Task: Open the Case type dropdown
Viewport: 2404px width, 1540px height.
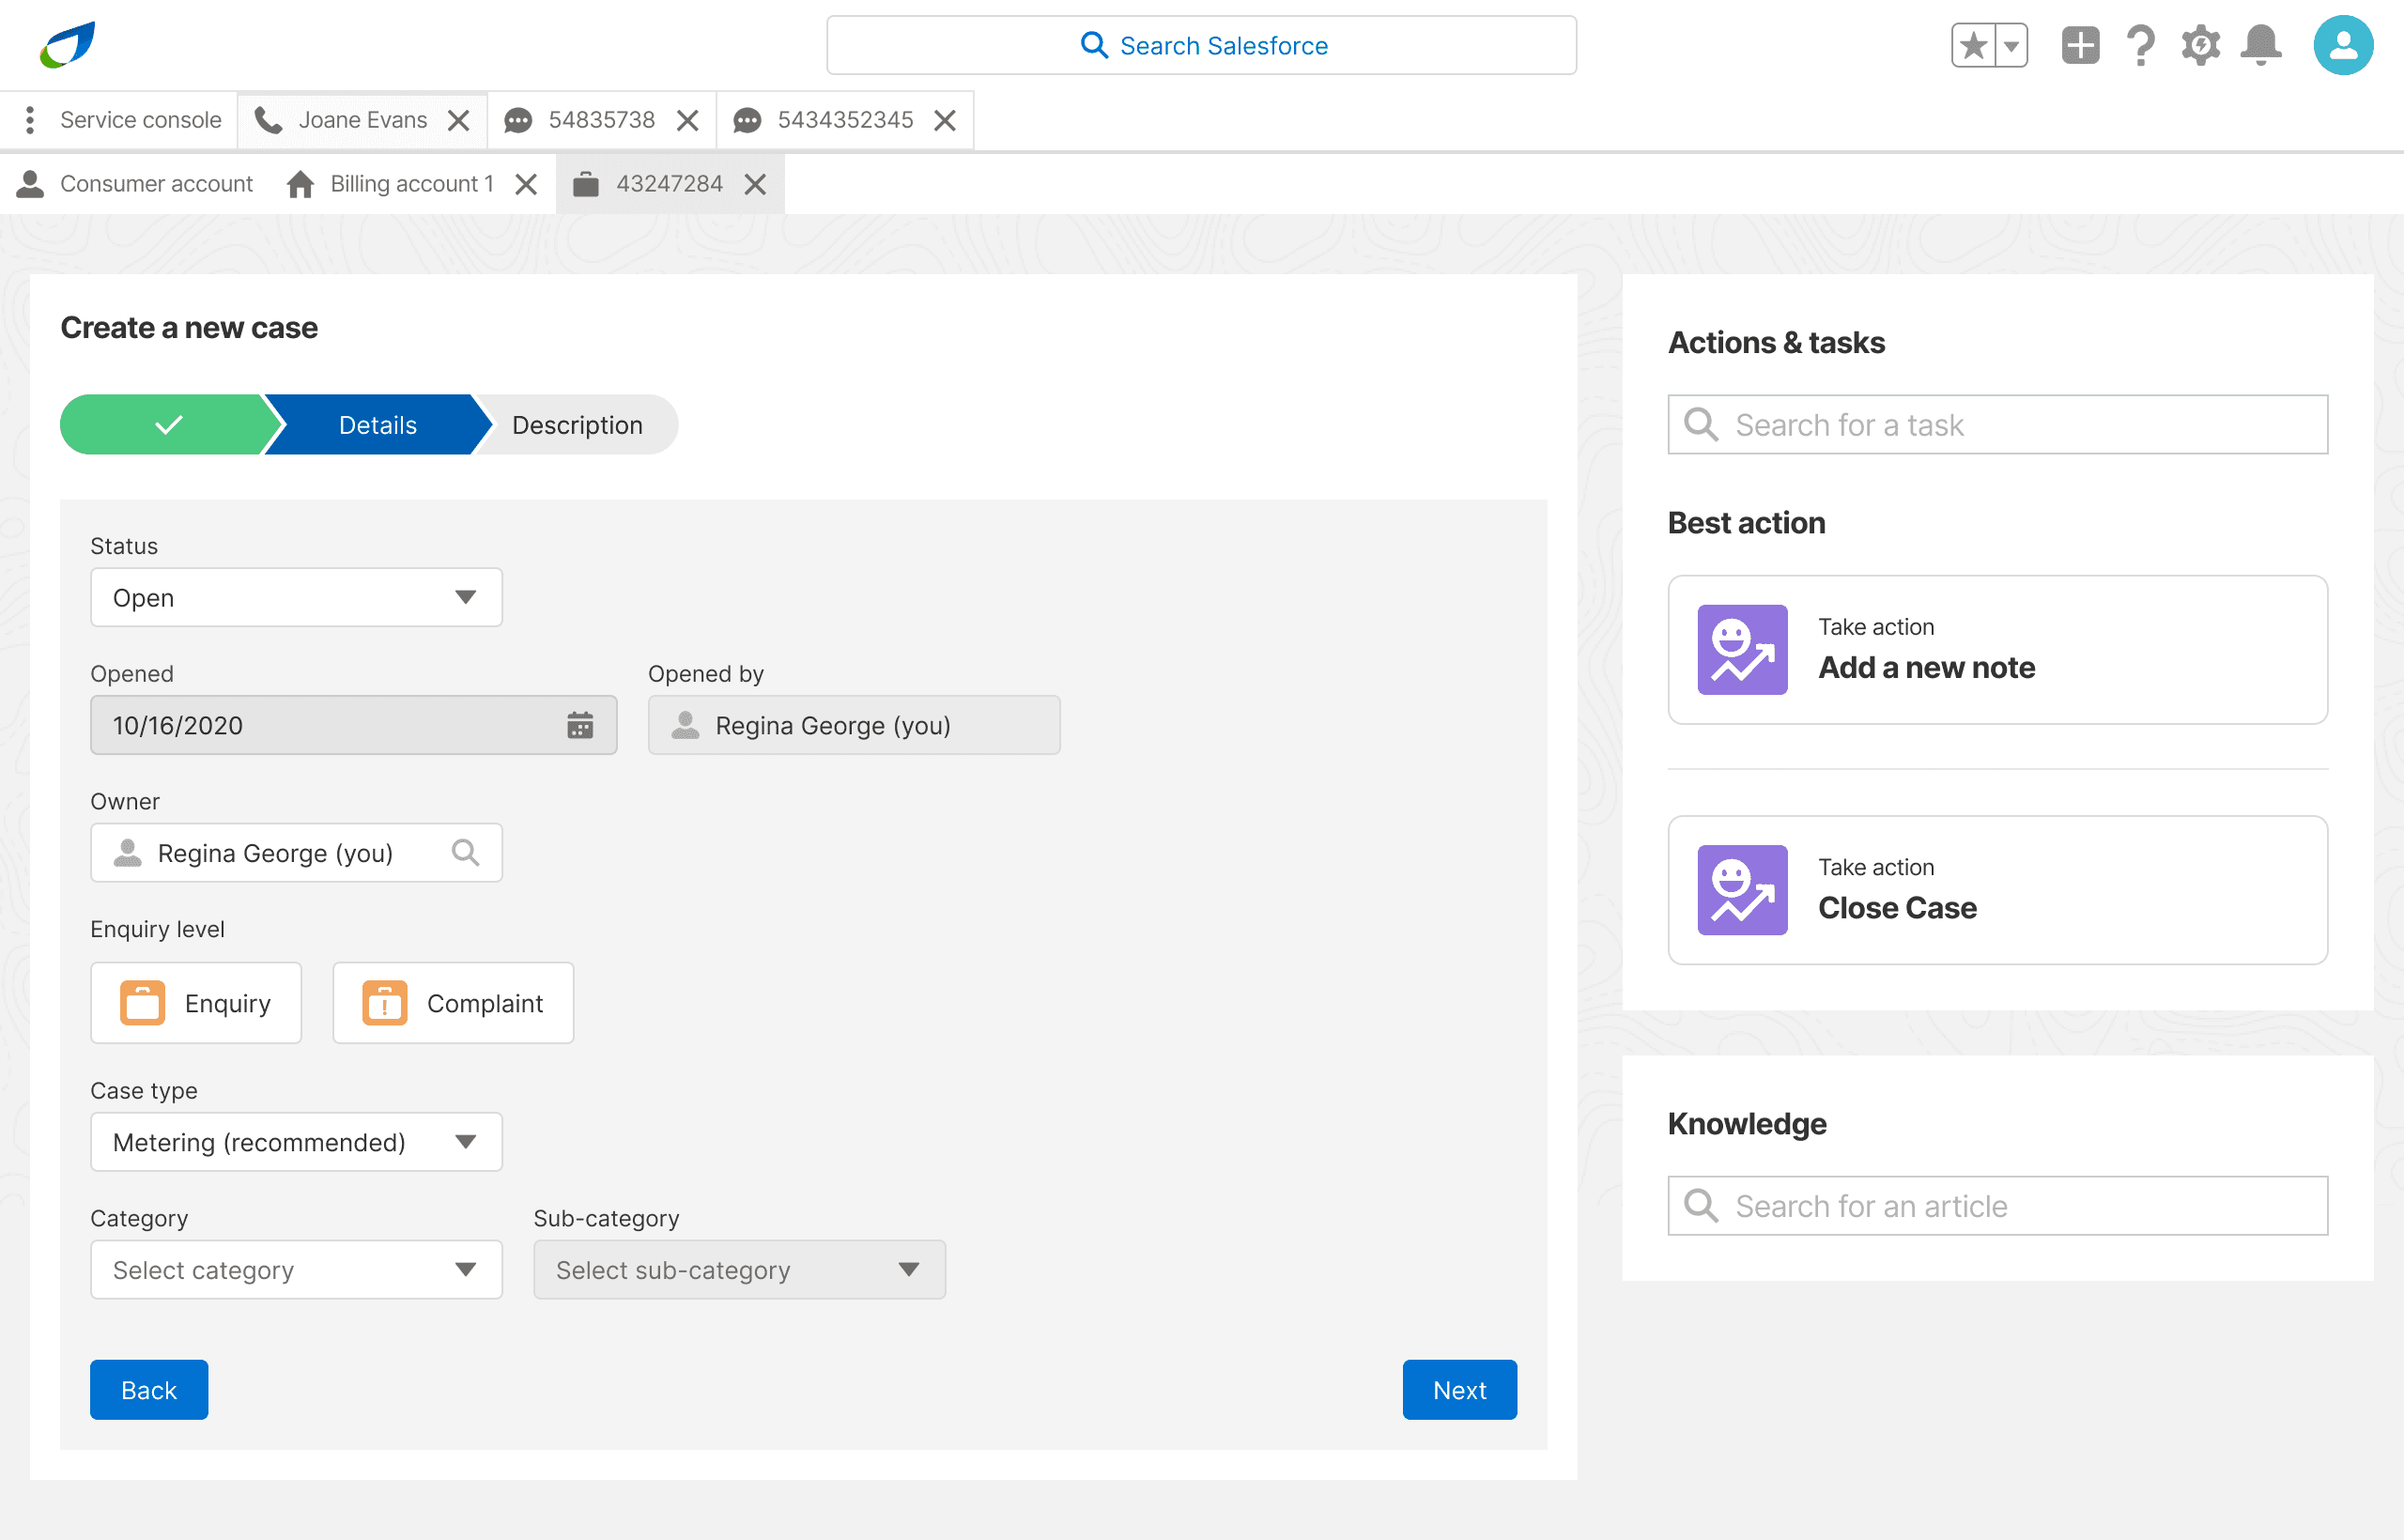Action: tap(296, 1142)
